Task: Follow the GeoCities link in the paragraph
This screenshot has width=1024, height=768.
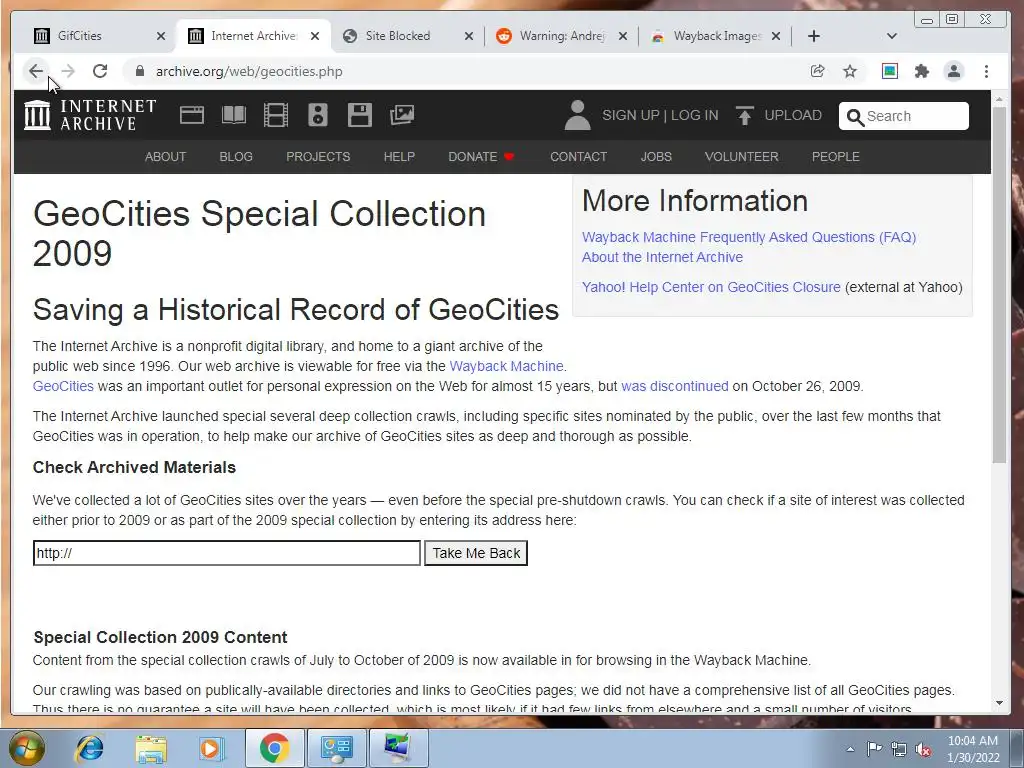Action: coord(63,386)
